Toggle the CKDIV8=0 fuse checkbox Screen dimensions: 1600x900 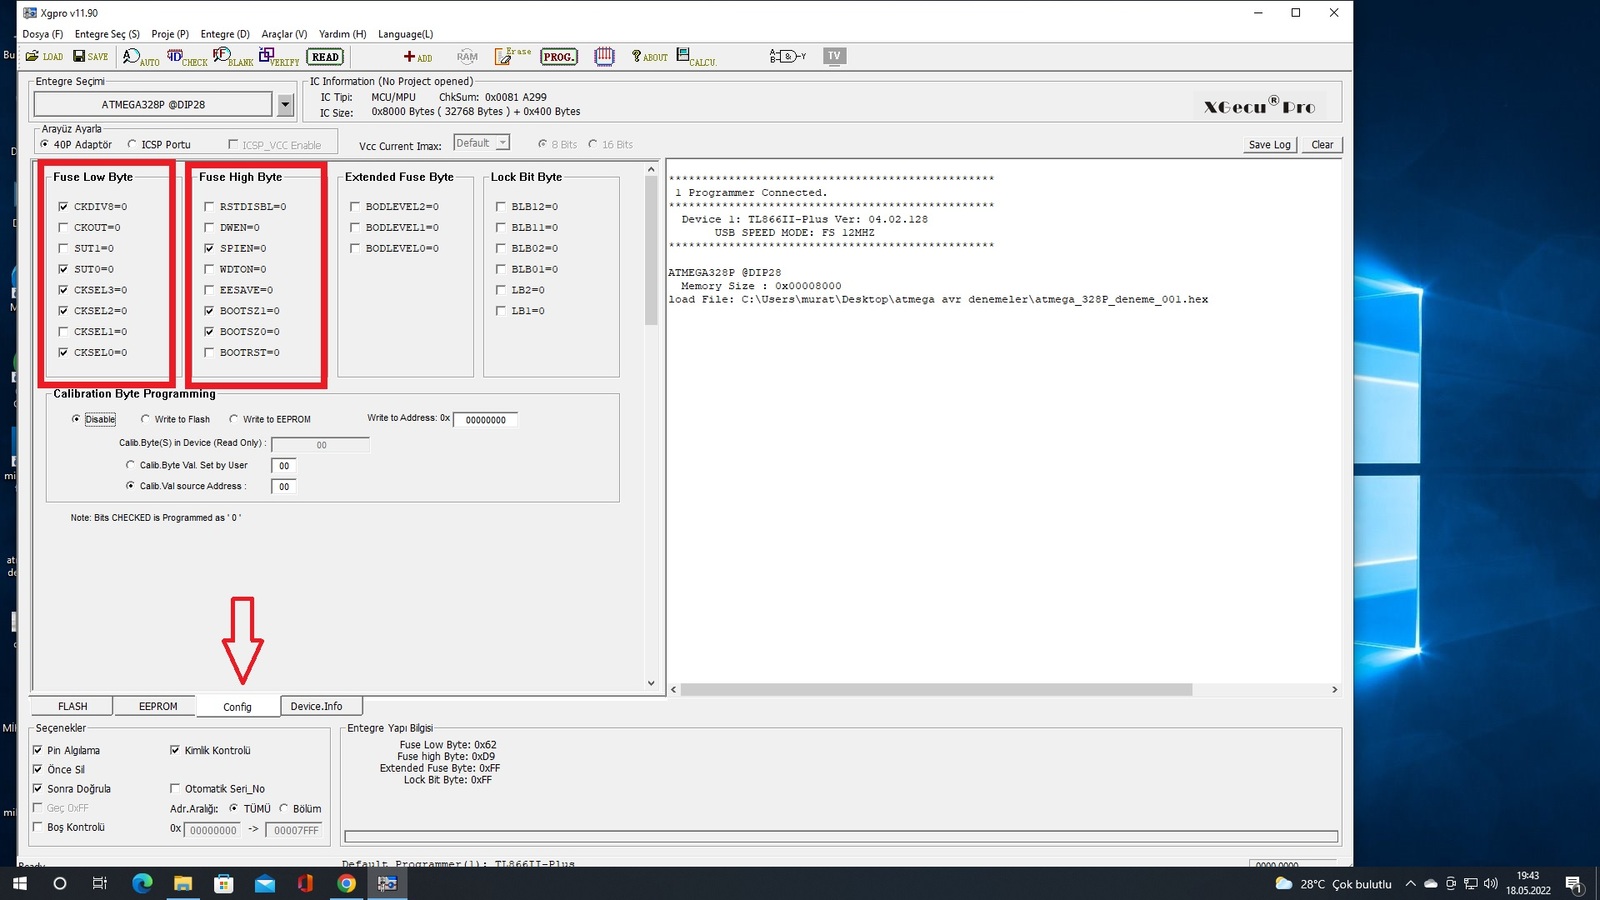coord(64,207)
